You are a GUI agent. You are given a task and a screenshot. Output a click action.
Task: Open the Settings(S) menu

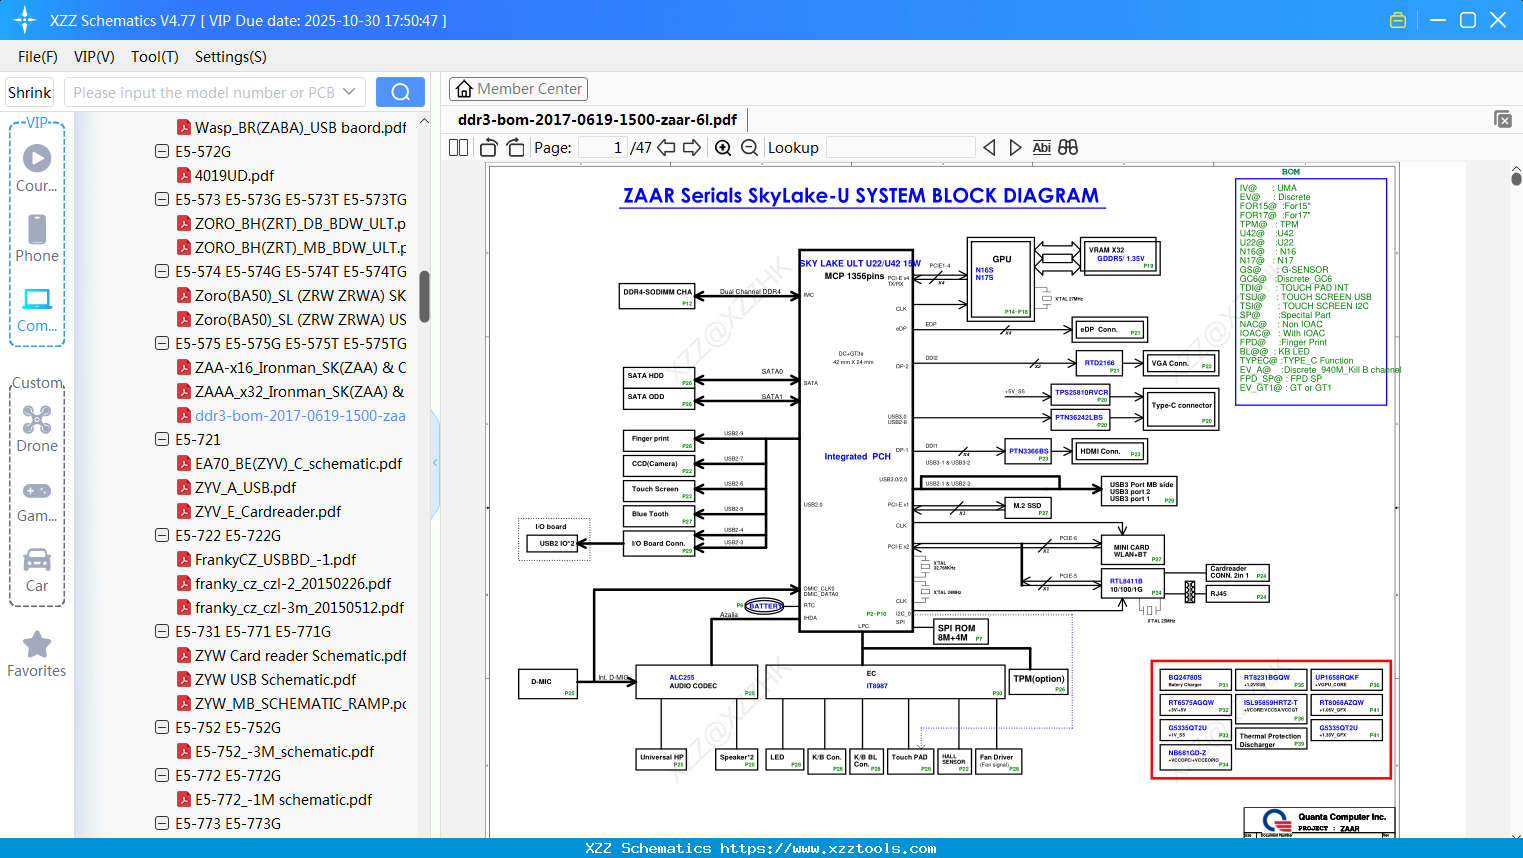tap(231, 57)
